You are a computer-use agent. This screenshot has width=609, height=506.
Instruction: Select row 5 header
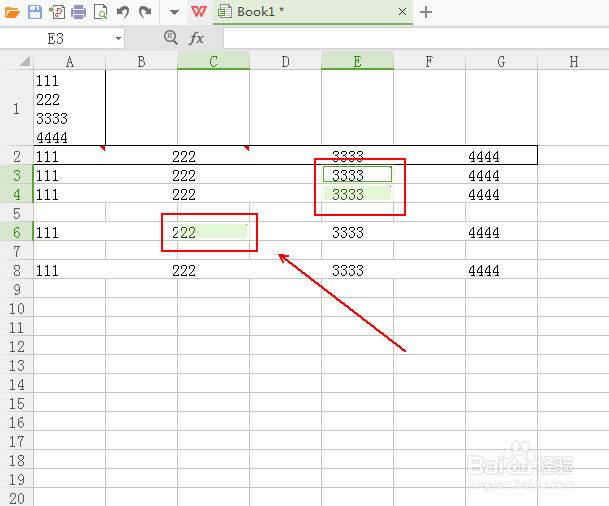17,213
